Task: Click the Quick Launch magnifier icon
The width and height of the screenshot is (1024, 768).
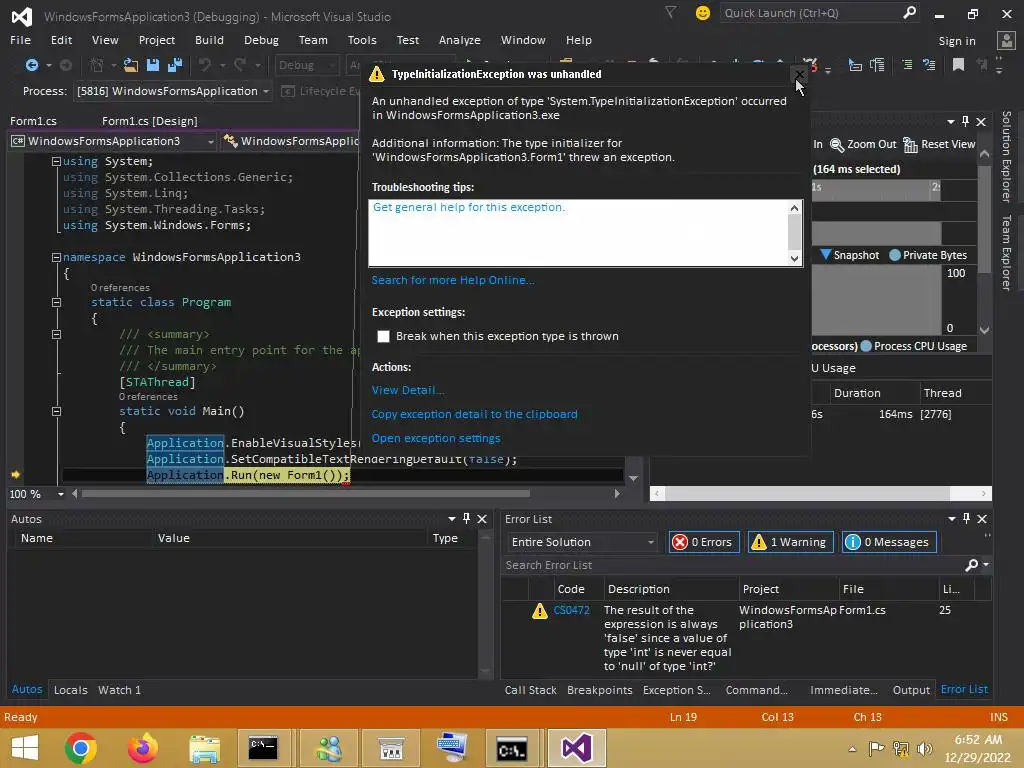Action: pos(909,12)
